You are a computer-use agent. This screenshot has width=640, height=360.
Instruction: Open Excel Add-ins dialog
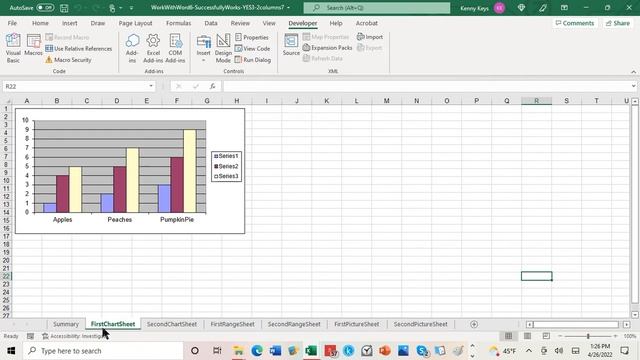pyautogui.click(x=153, y=48)
